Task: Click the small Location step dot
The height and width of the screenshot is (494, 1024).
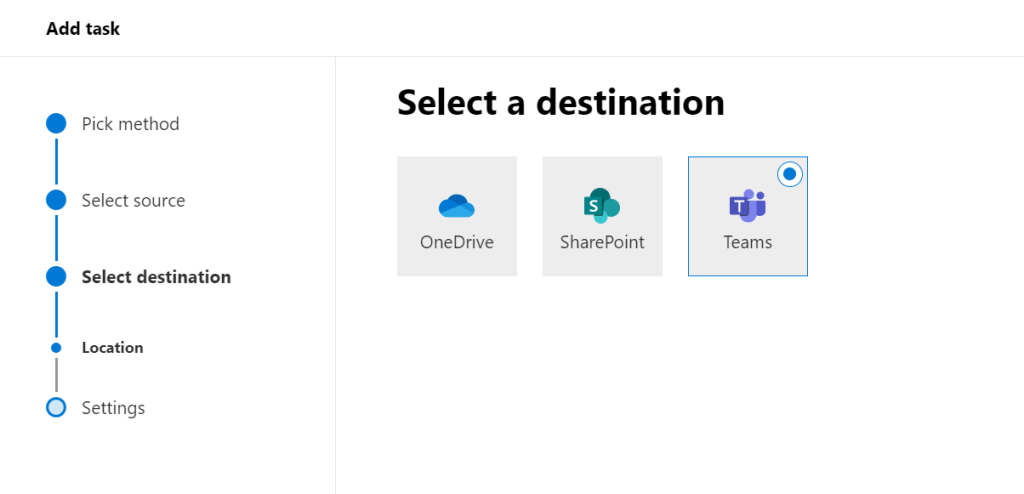Action: pyautogui.click(x=56, y=348)
